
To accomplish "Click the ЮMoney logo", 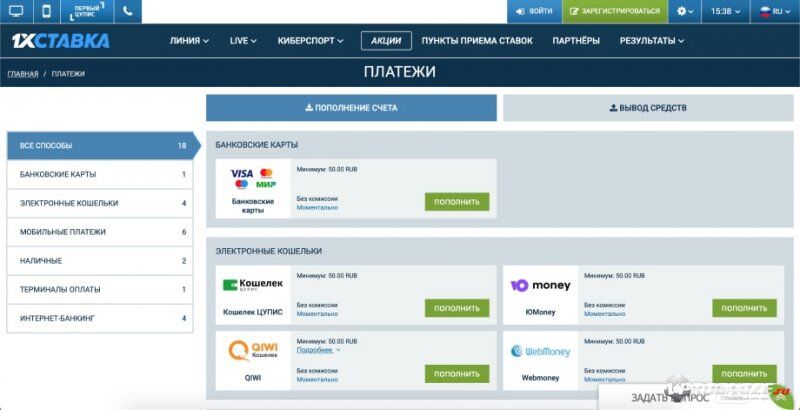I will (540, 285).
